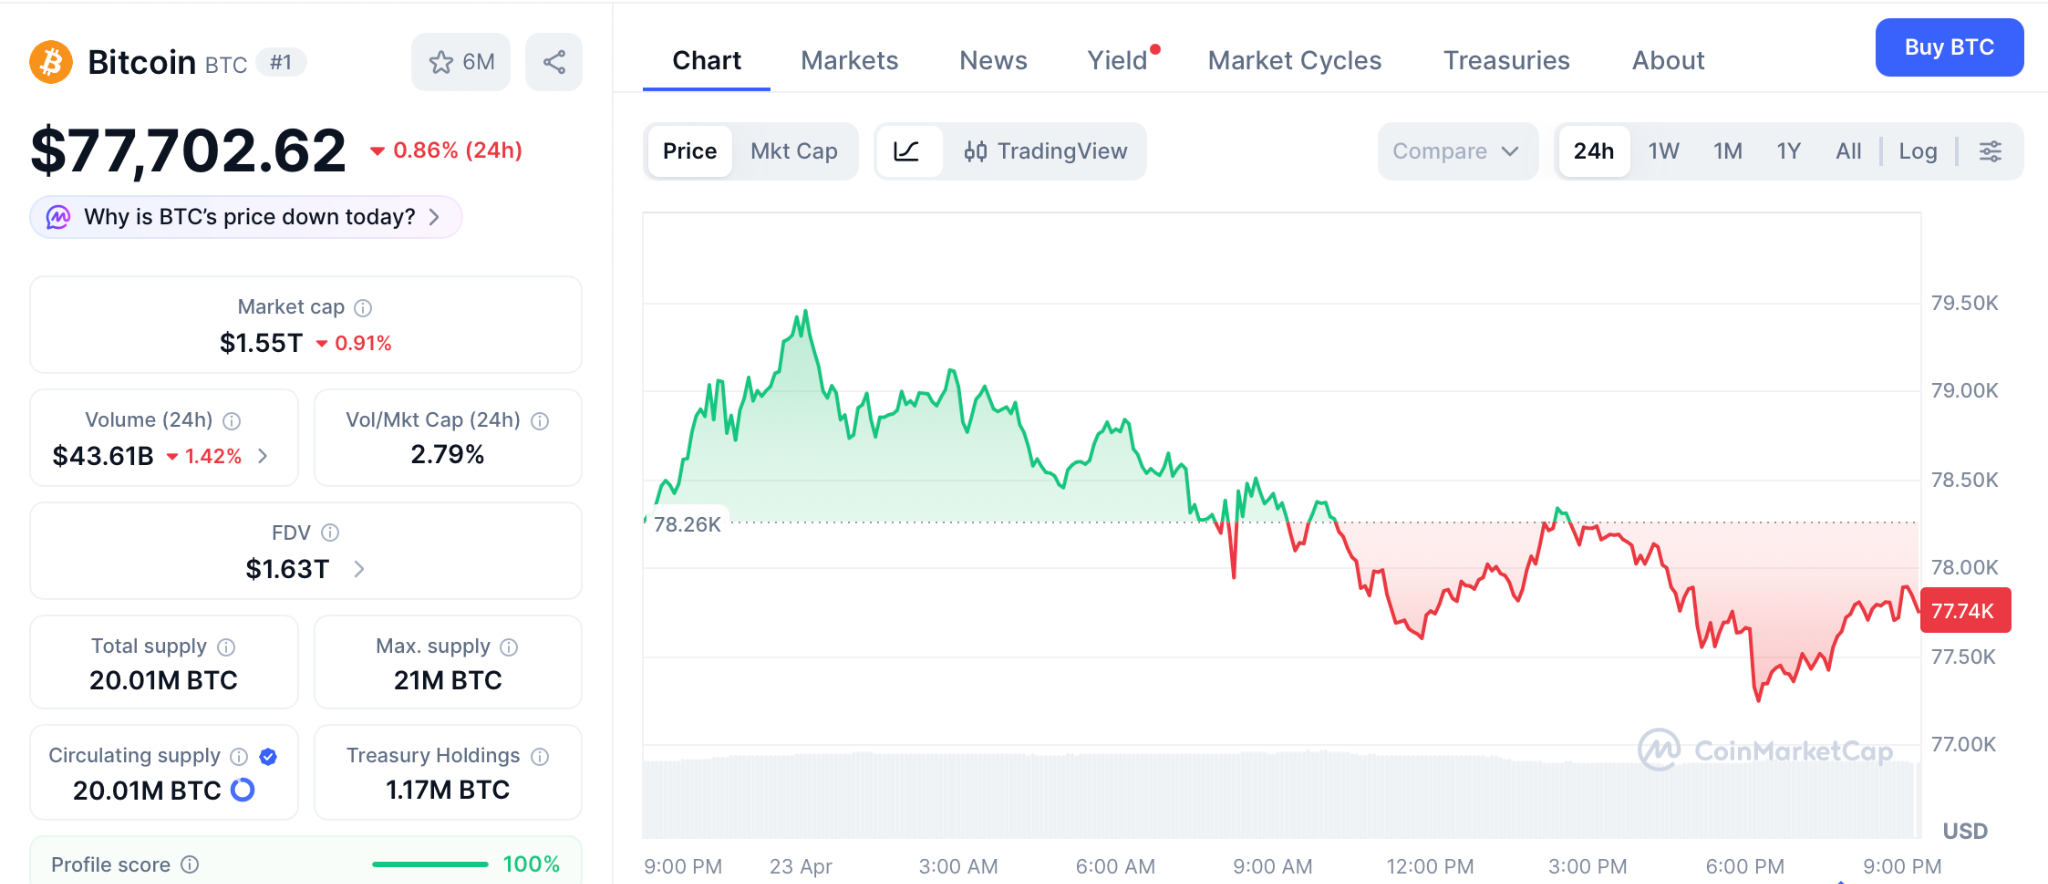Click the Profile score progress bar
Screen dimensions: 2048x884
click(430, 864)
